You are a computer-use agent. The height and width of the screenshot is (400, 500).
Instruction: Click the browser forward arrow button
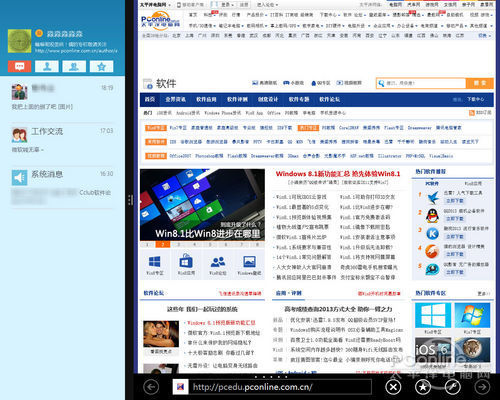coord(482,387)
